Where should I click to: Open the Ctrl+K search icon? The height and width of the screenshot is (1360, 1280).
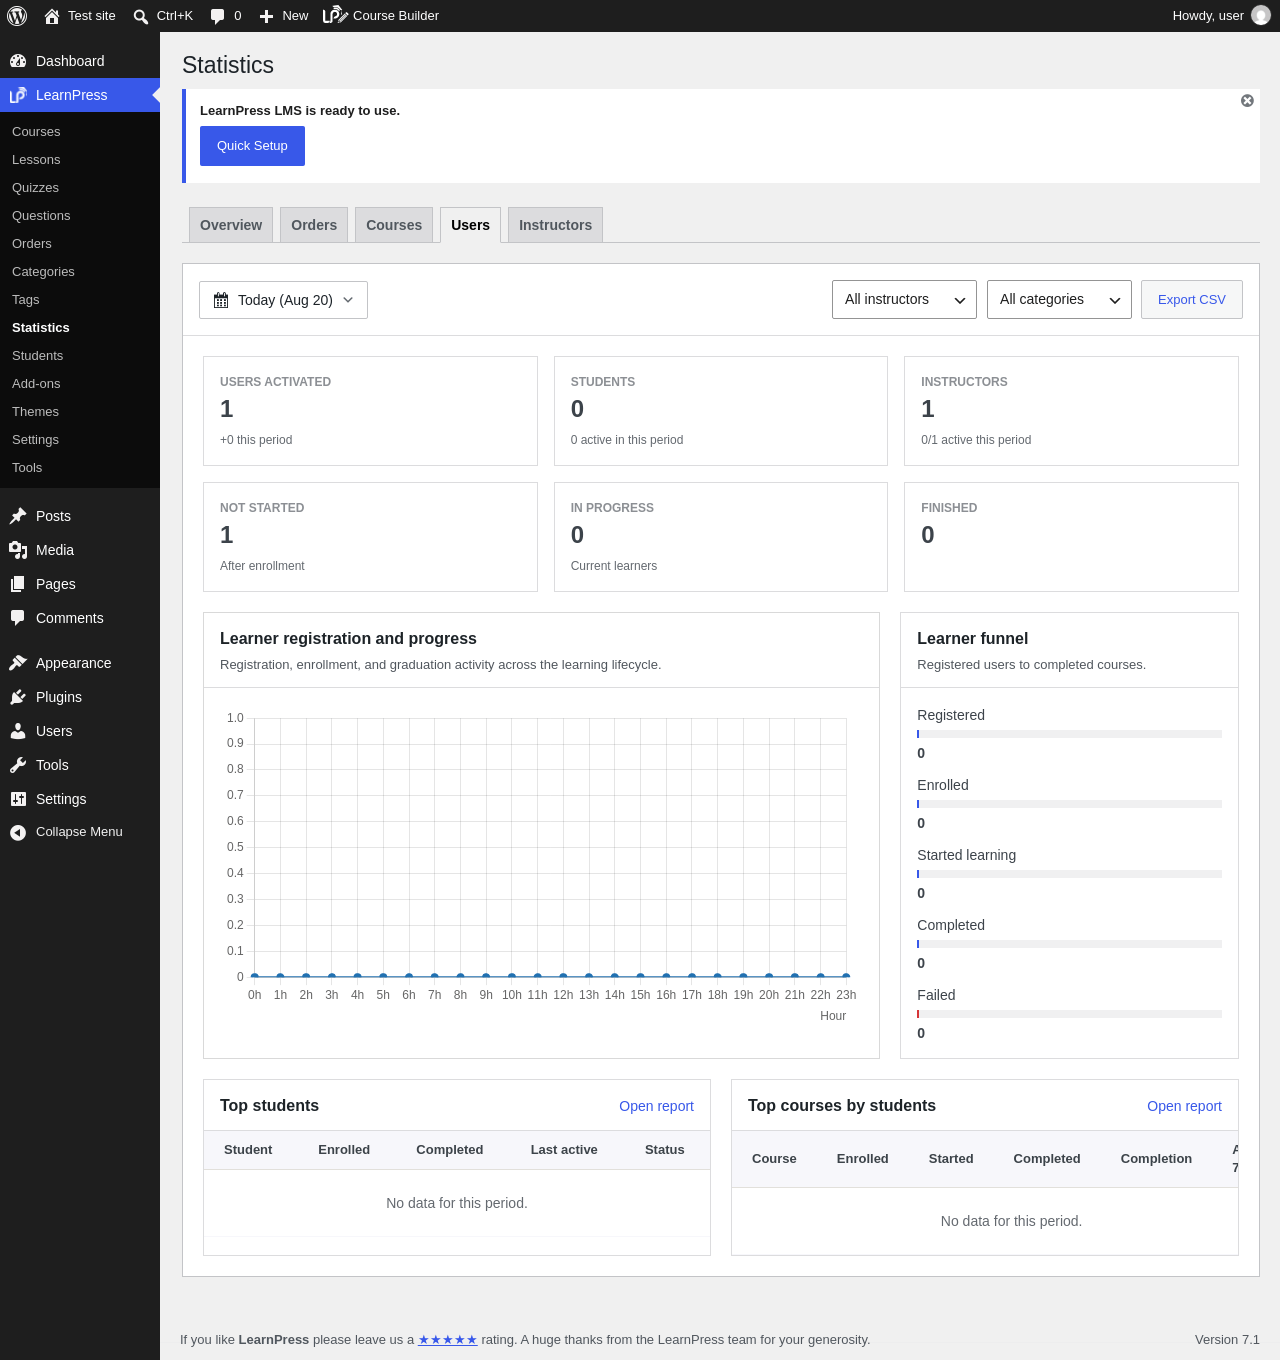tap(141, 16)
